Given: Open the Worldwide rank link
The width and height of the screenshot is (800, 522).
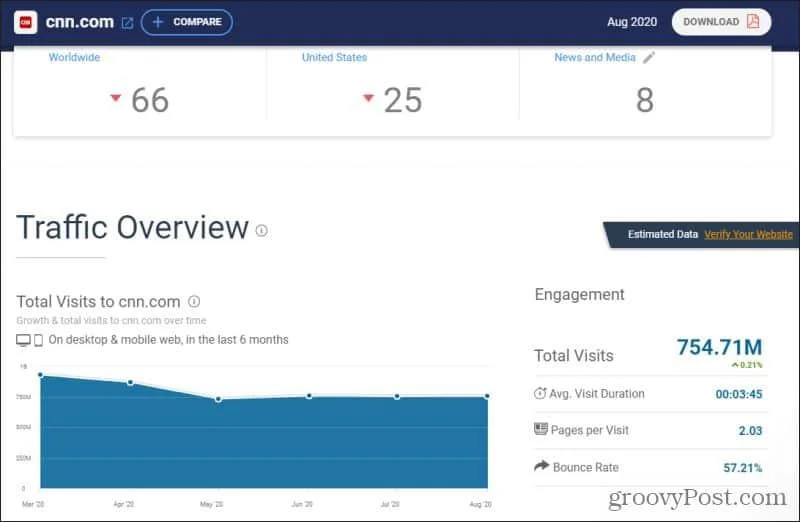Looking at the screenshot, I should [74, 57].
